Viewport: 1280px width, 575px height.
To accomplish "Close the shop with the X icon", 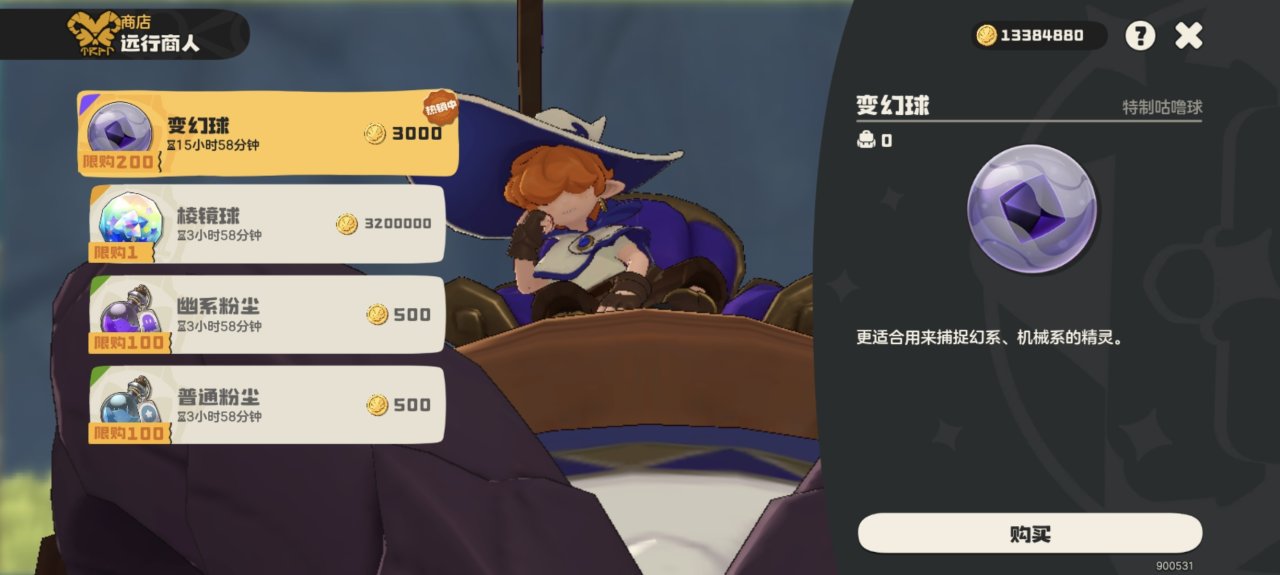I will tap(1189, 36).
